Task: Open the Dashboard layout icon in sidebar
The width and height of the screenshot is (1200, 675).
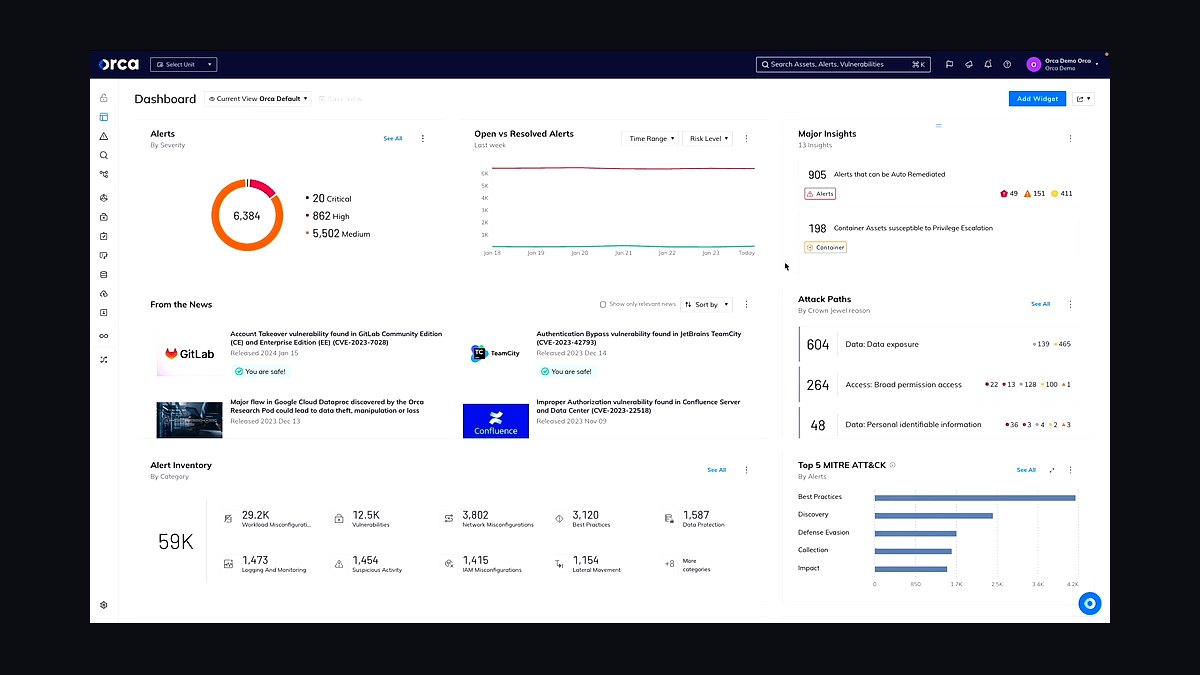Action: click(104, 117)
